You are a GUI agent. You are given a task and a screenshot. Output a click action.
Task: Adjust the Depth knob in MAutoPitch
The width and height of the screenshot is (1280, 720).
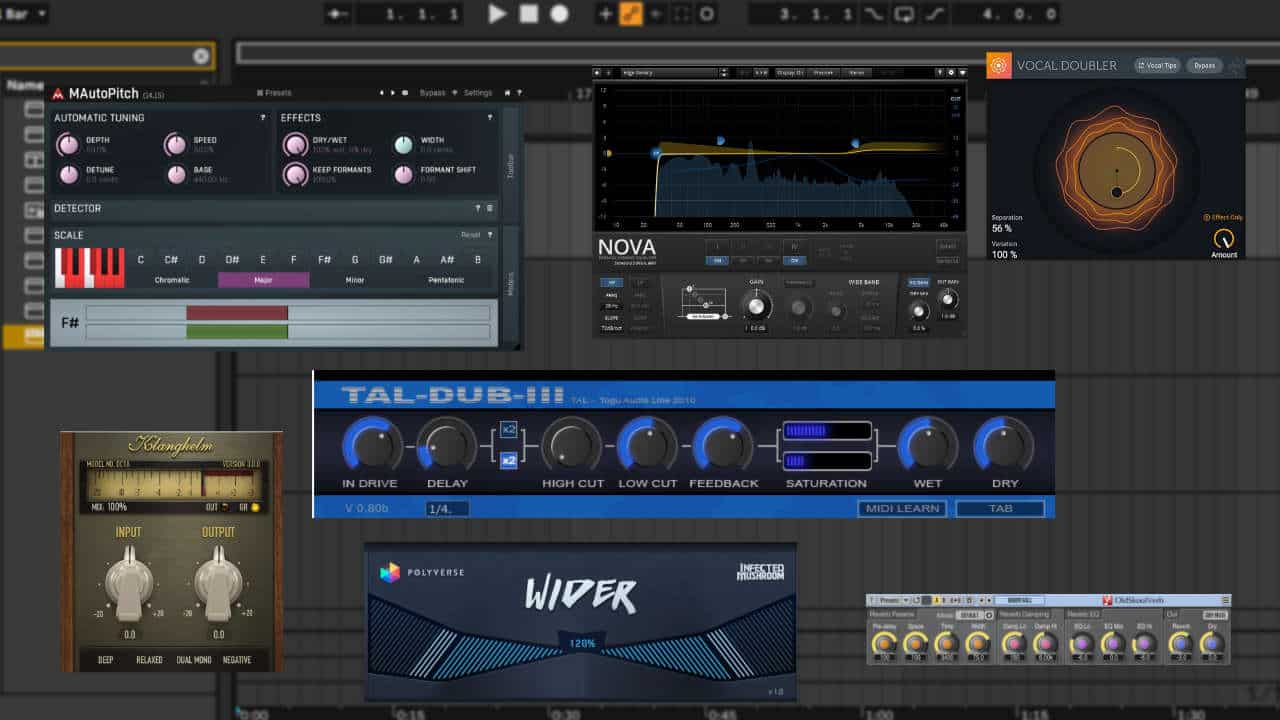pos(68,145)
